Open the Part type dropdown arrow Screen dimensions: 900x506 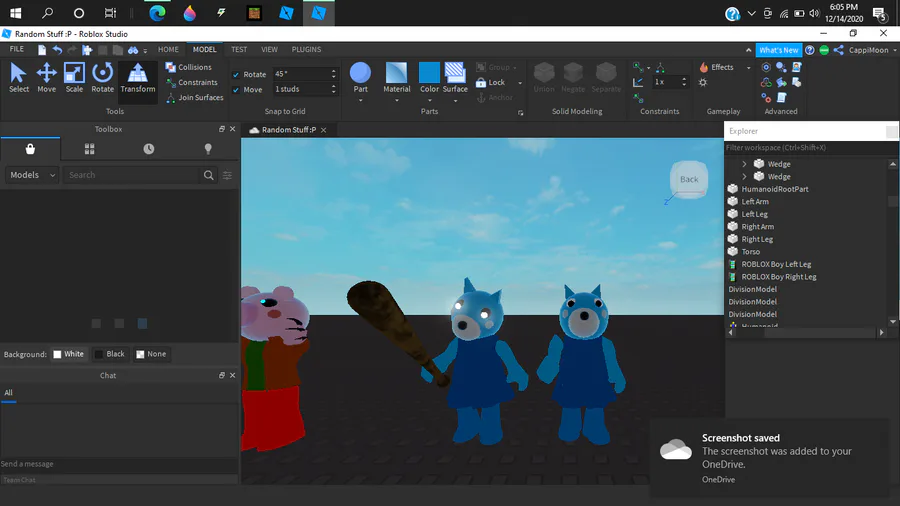tap(360, 101)
